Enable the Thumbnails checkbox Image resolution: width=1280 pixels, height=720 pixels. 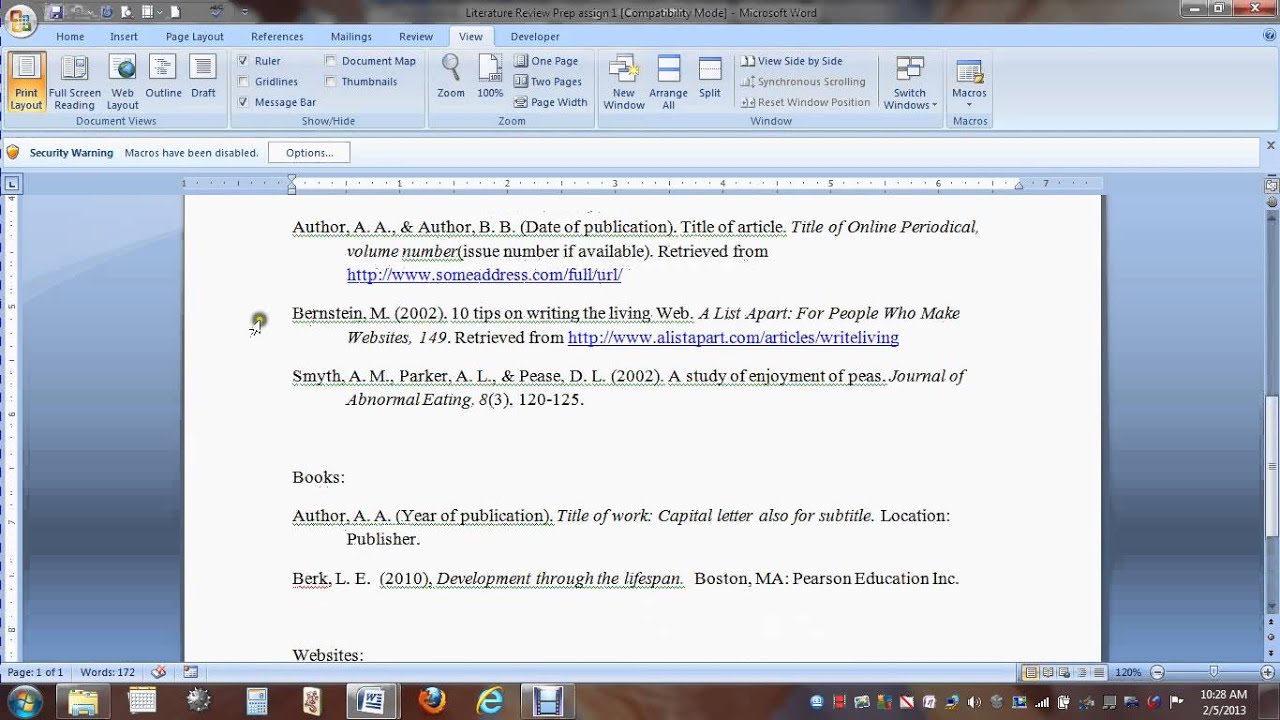(x=330, y=81)
